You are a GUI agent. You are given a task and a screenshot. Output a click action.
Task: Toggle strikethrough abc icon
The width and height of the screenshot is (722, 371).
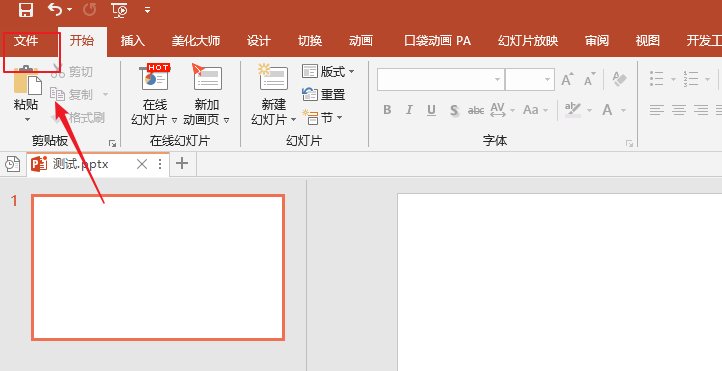pyautogui.click(x=476, y=110)
